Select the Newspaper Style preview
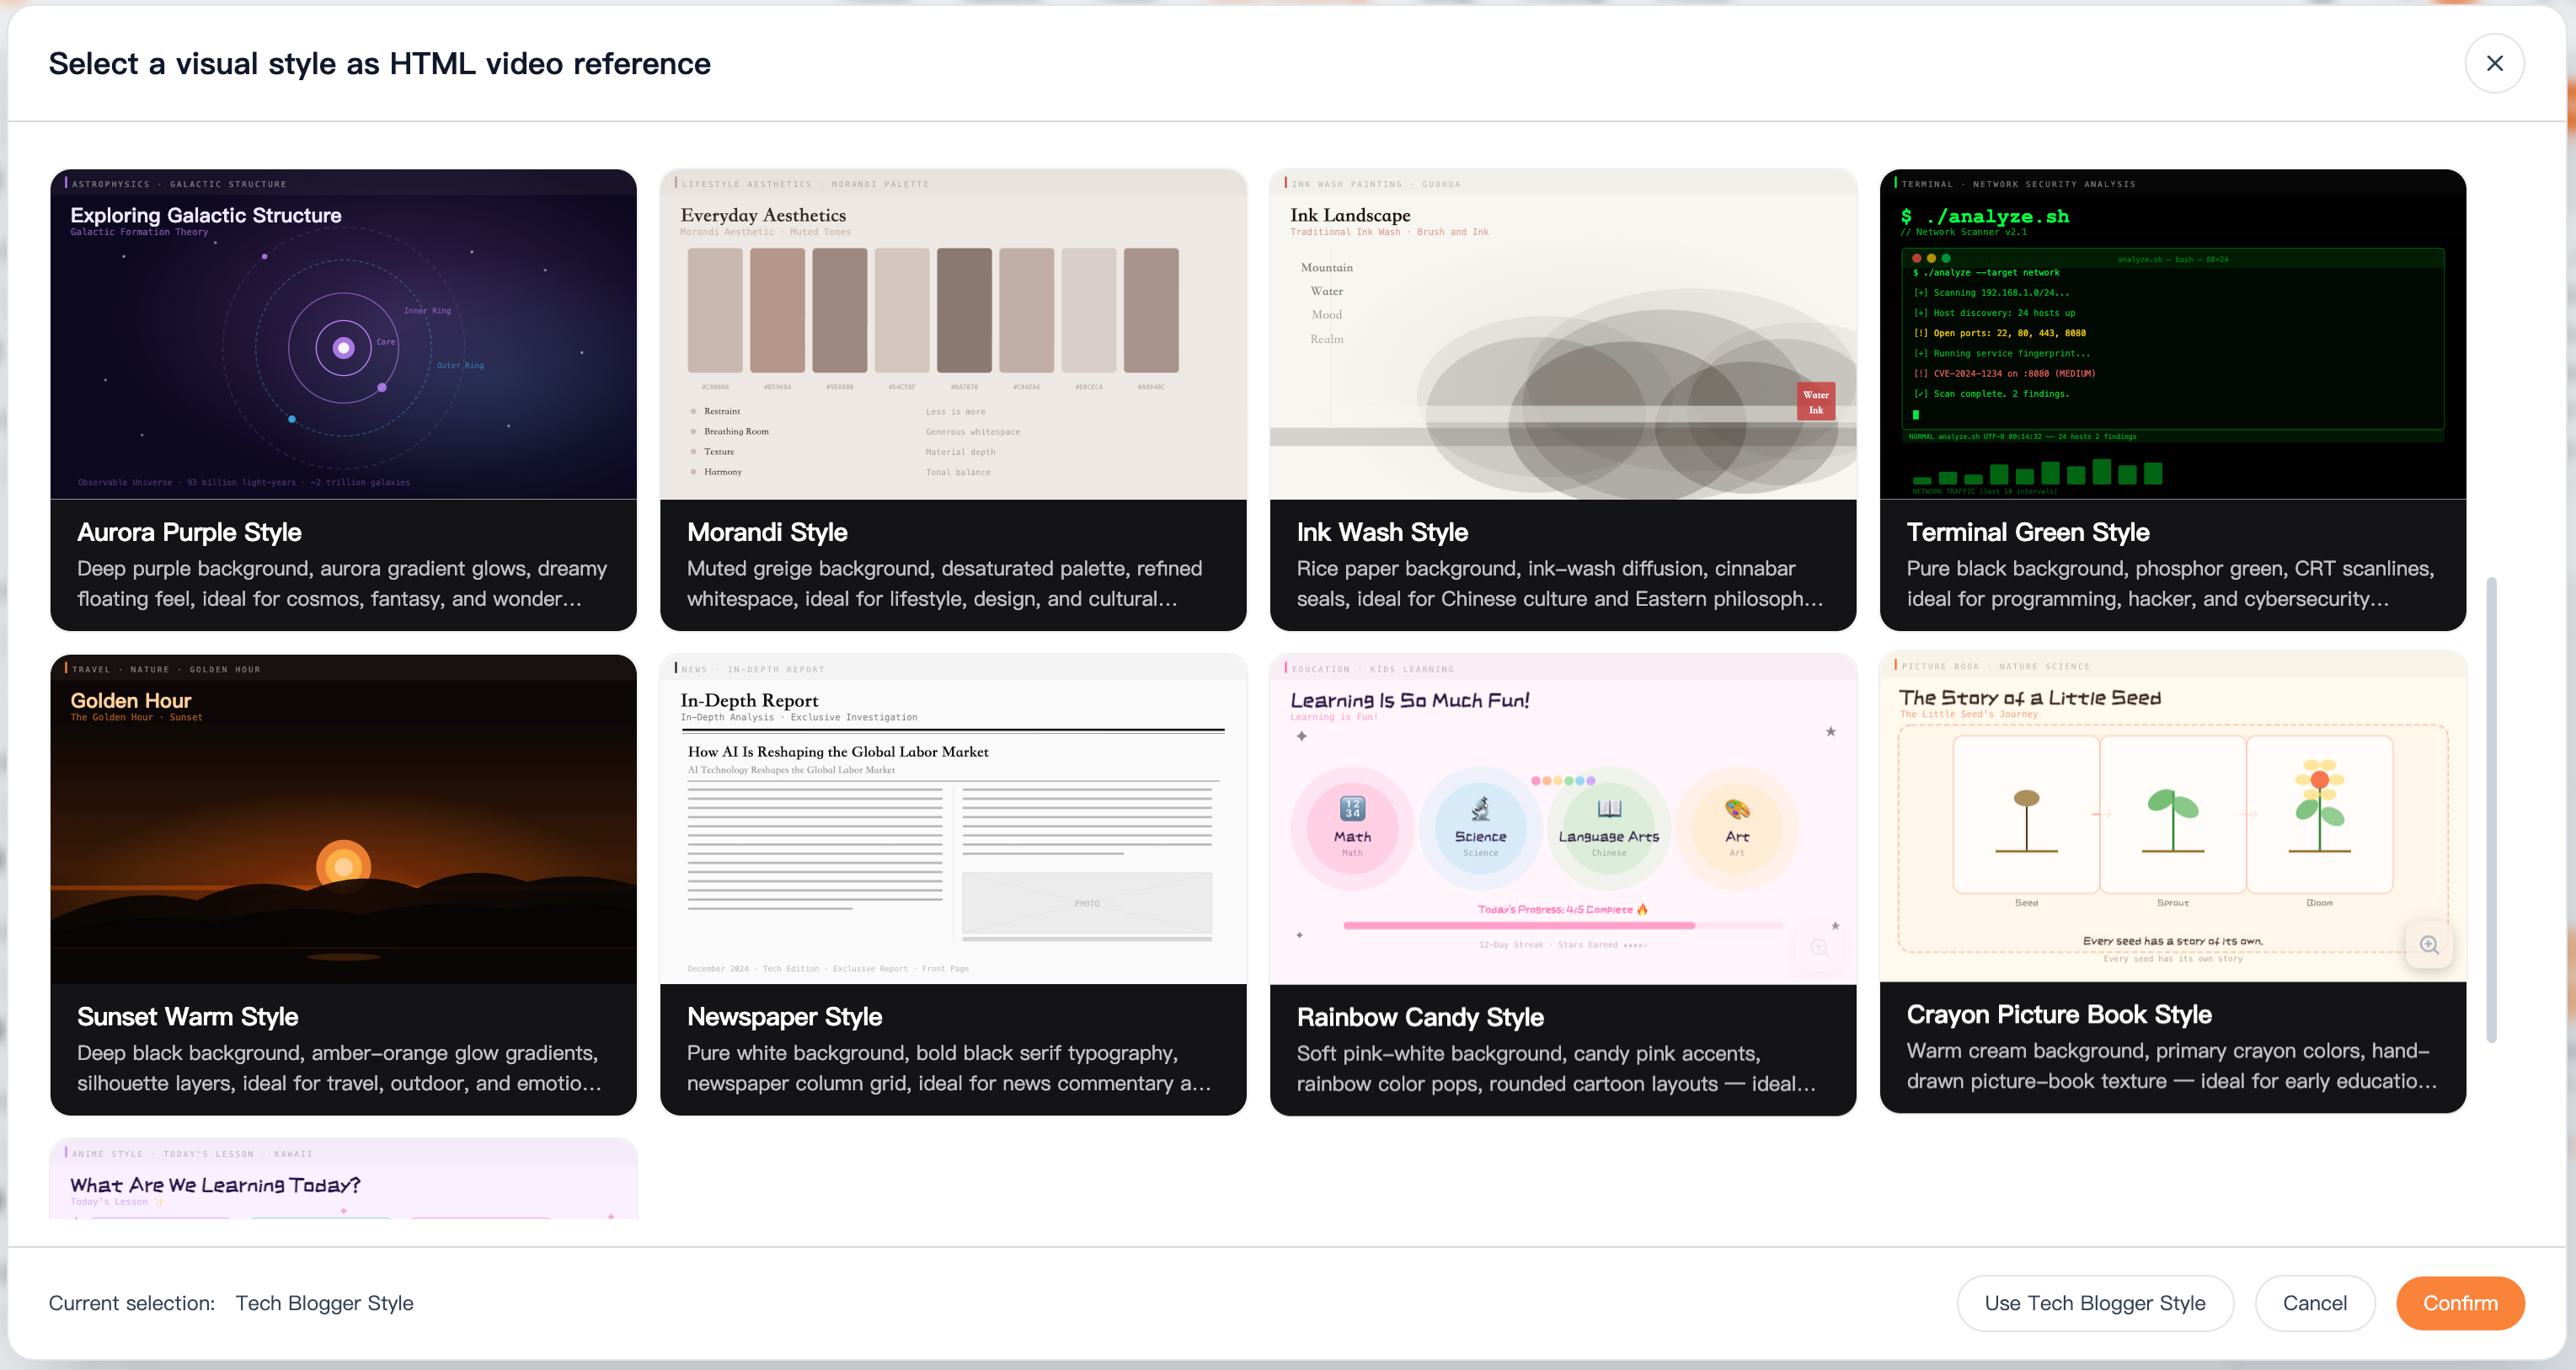 tap(953, 819)
